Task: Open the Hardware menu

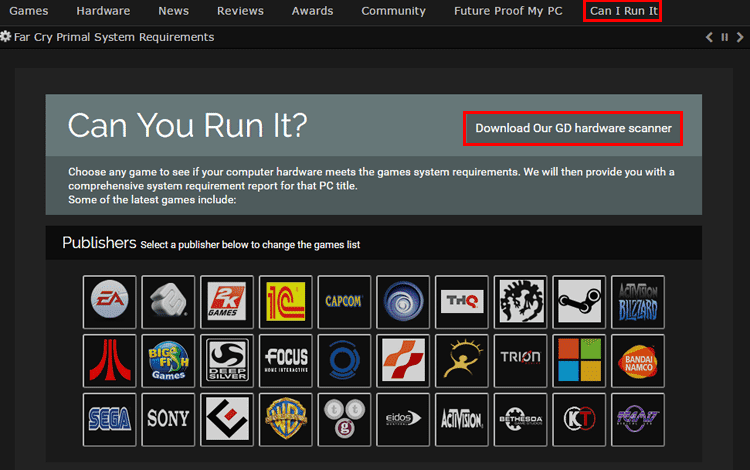Action: pyautogui.click(x=103, y=11)
